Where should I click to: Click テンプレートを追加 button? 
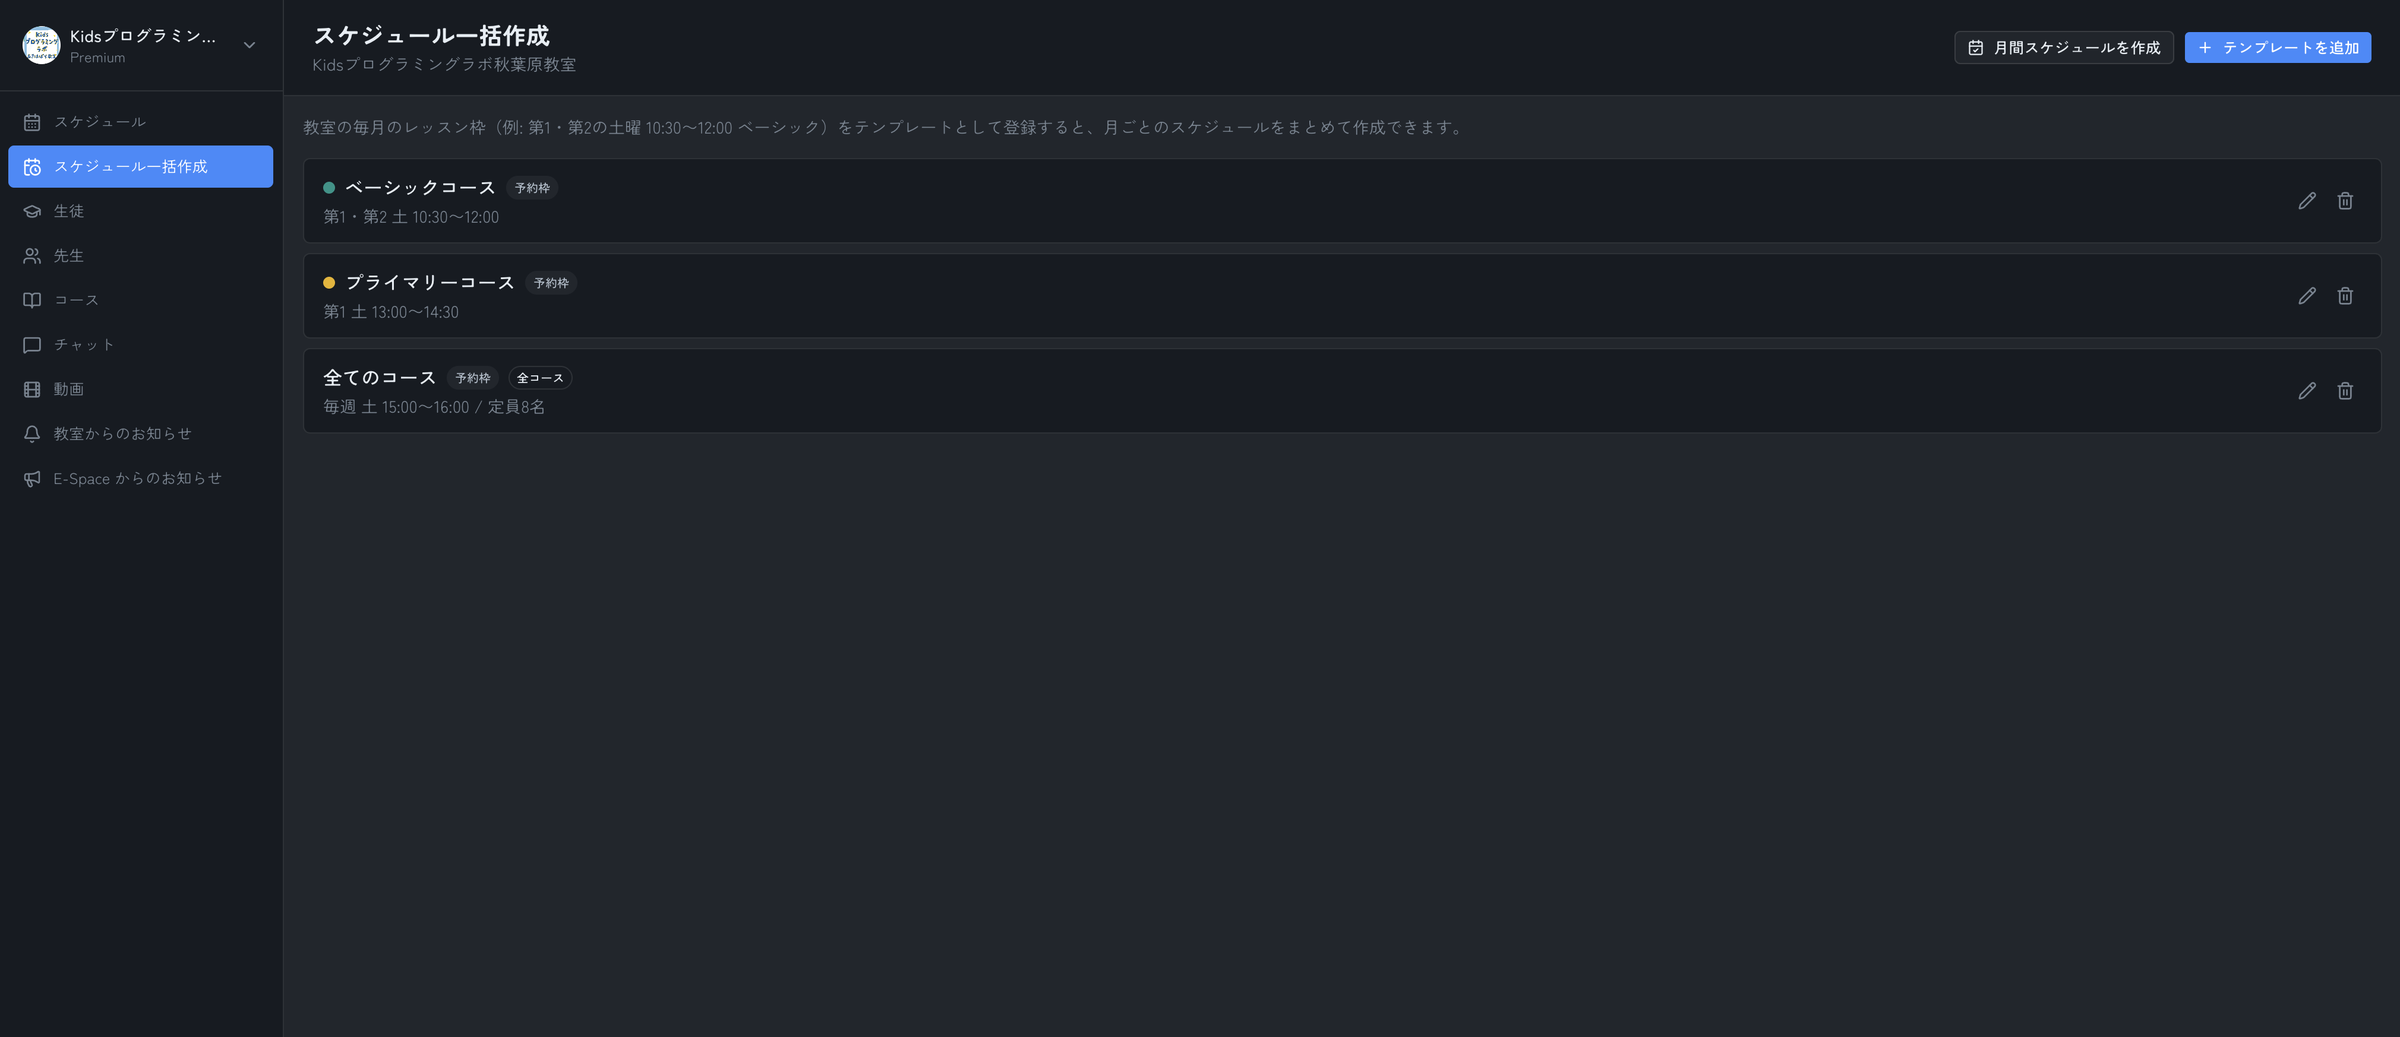[2278, 47]
